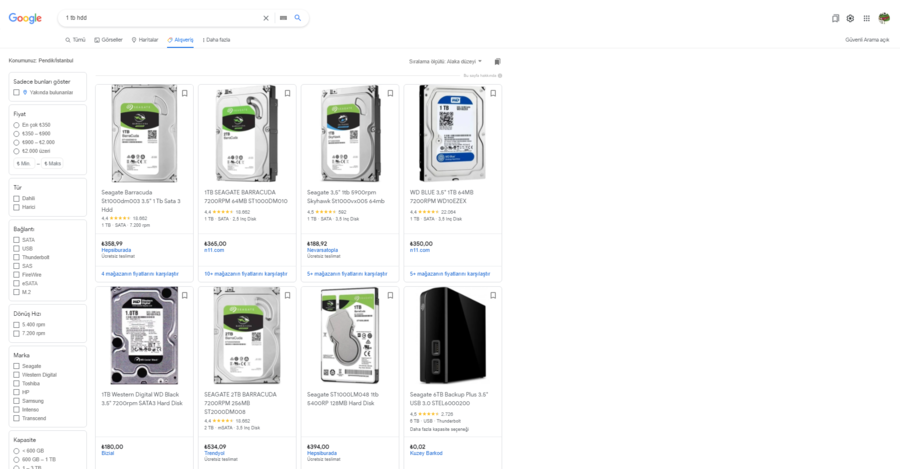Screen dimensions: 900x469
Task: Focus the '1 tb hdd' search field
Action: click(x=161, y=18)
